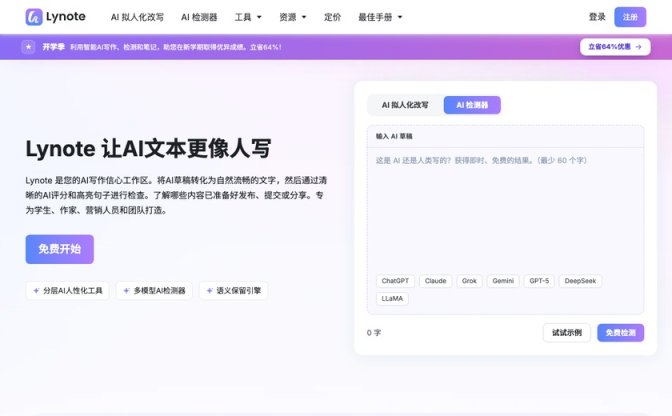Screen dimensions: 672x416
Task: Click the 注册 sign-up button
Action: pos(630,17)
